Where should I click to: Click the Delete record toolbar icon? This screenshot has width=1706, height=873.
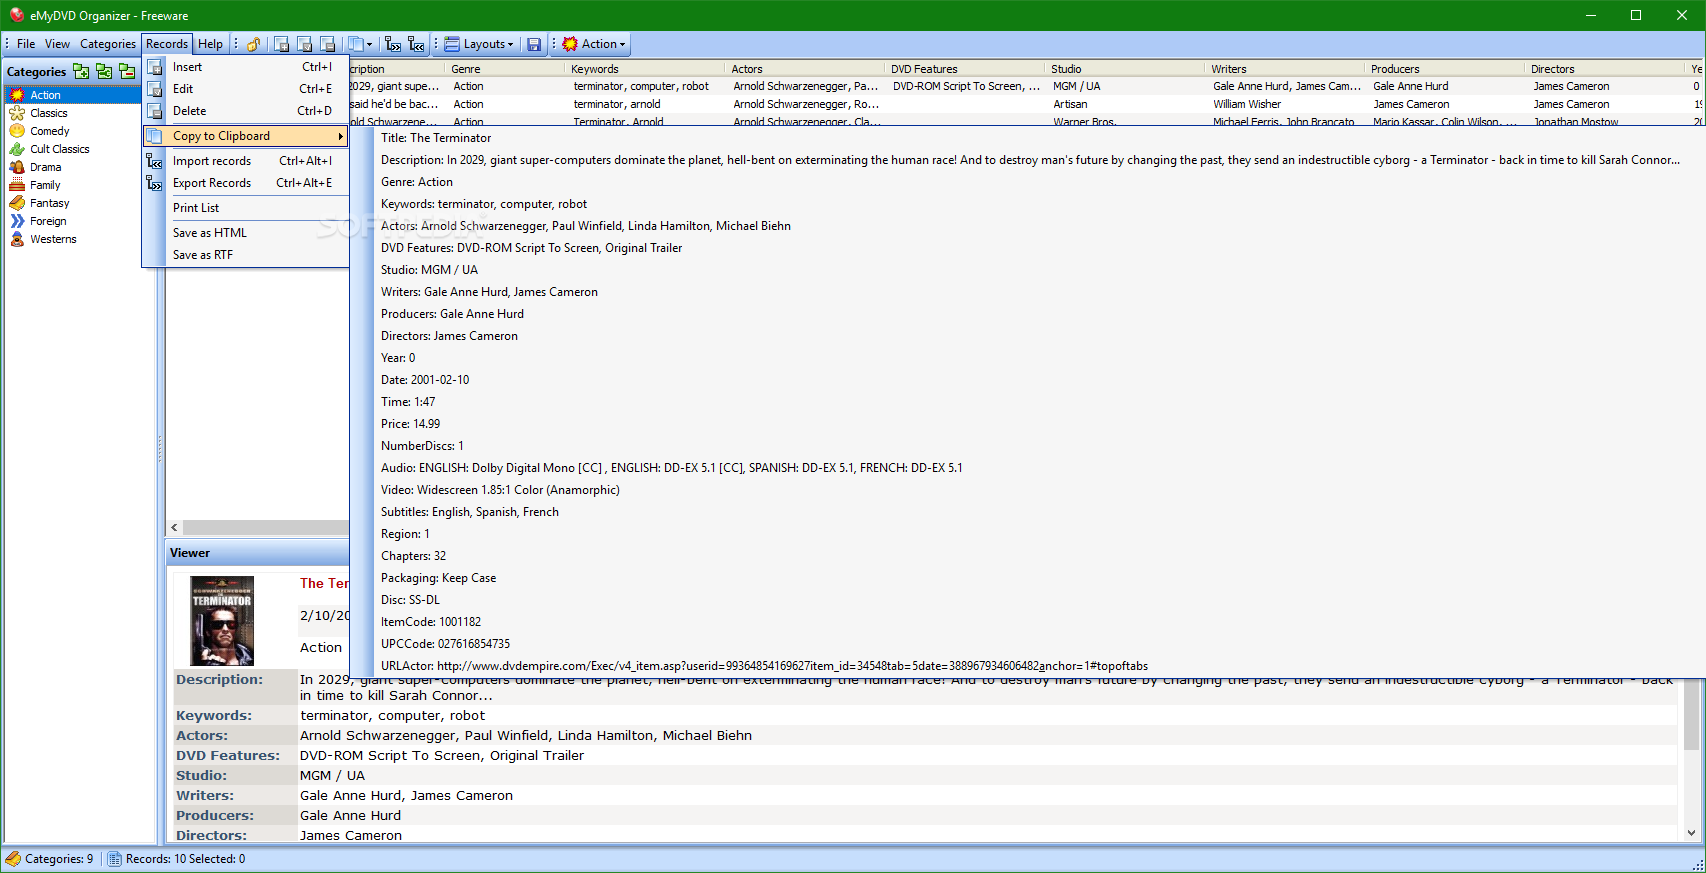click(327, 44)
